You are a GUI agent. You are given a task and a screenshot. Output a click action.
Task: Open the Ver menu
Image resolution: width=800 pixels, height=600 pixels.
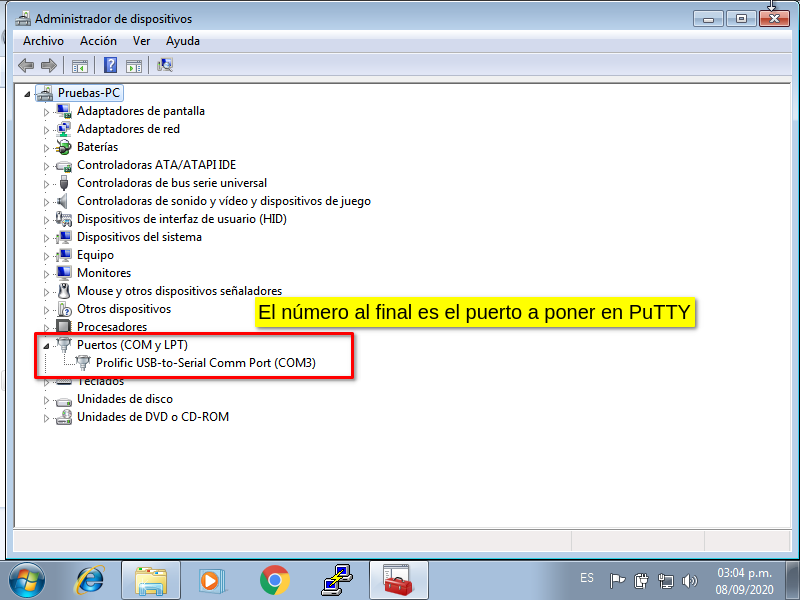(x=141, y=41)
